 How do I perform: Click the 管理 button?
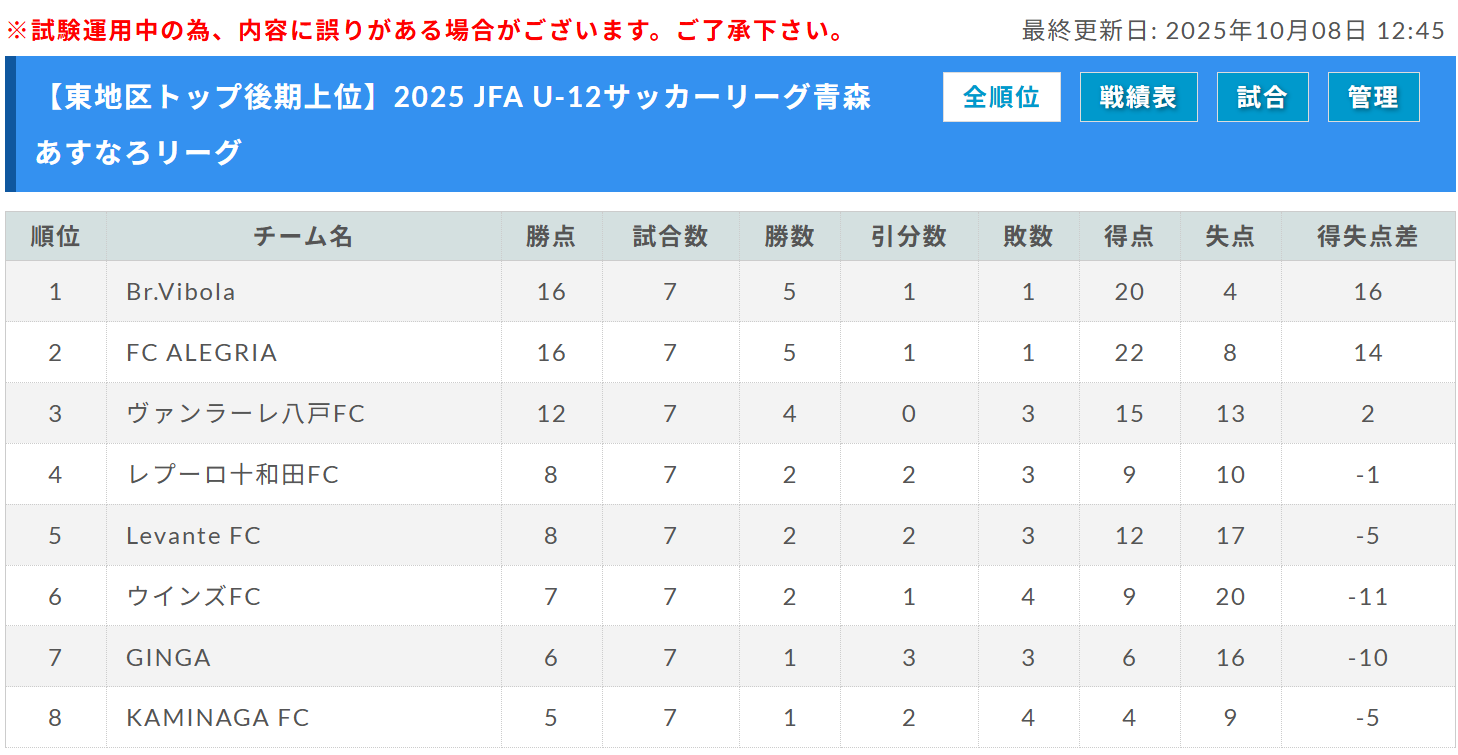[1373, 97]
